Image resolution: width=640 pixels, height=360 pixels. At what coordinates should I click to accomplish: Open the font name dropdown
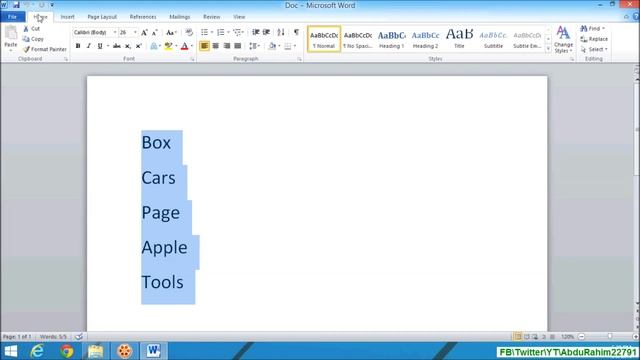115,32
